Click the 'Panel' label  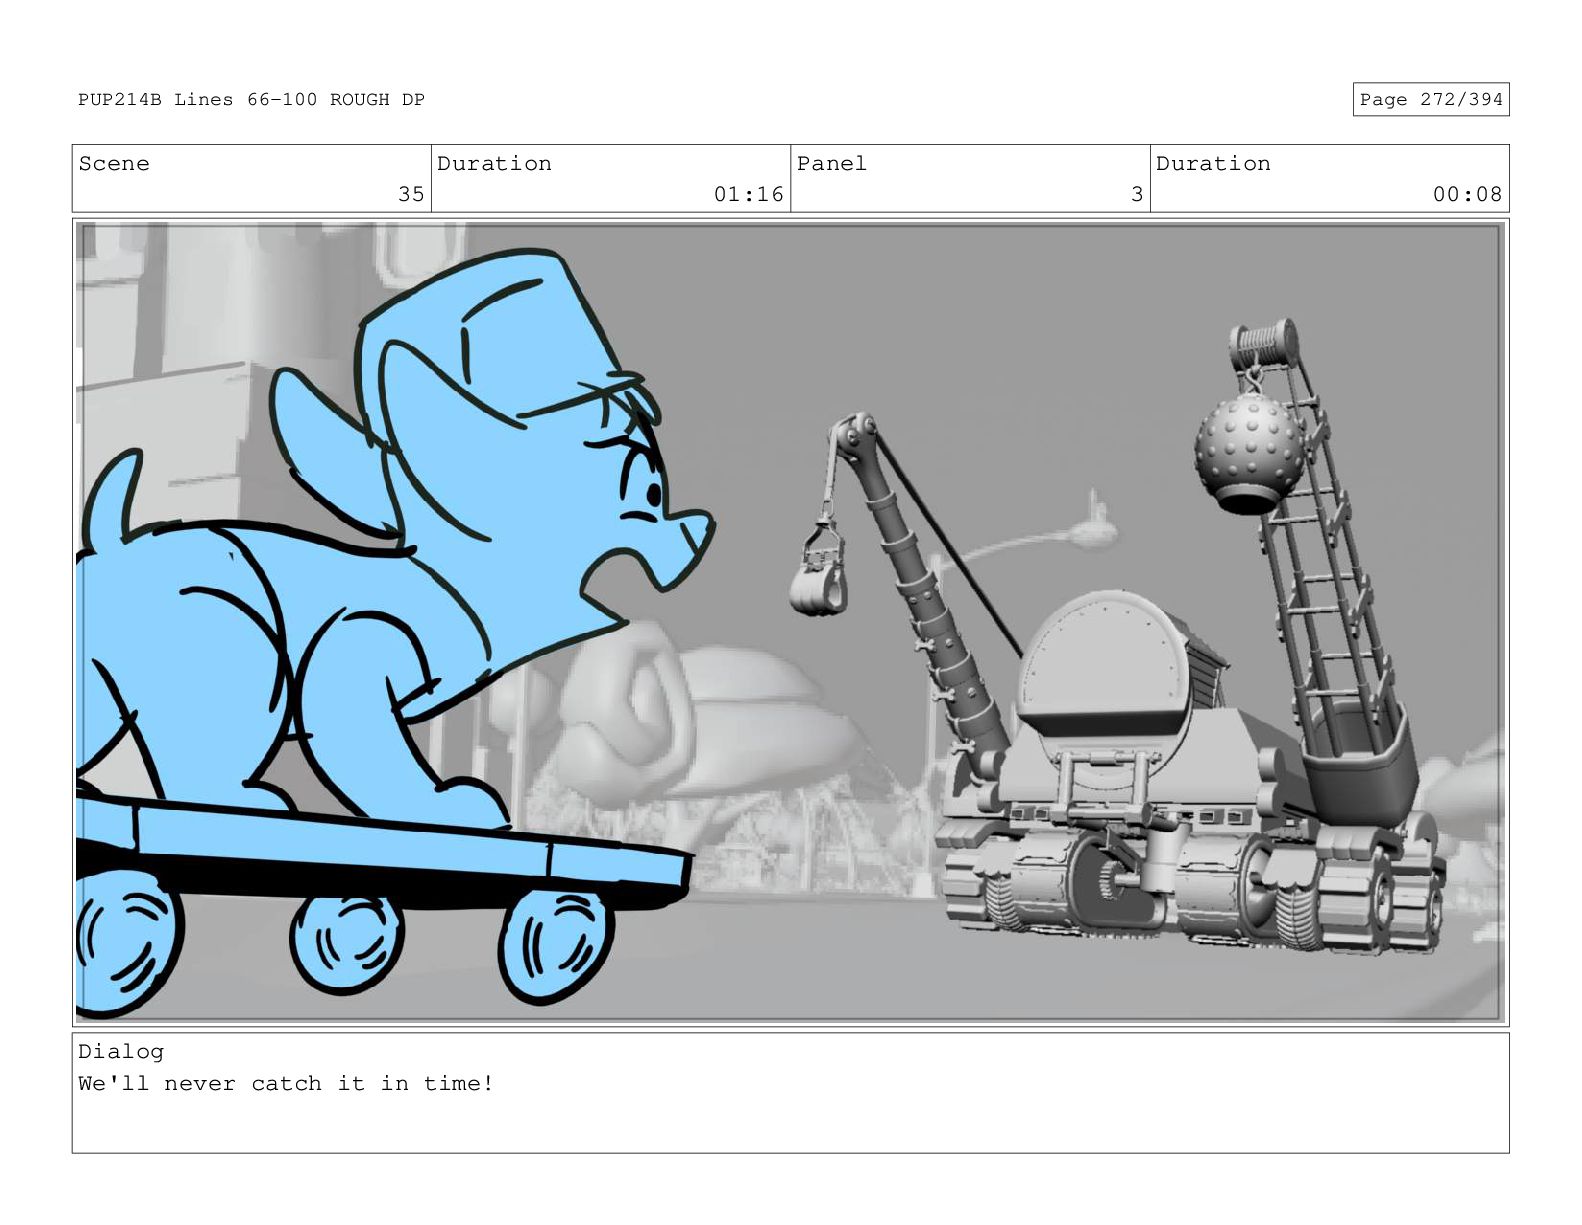pyautogui.click(x=831, y=163)
